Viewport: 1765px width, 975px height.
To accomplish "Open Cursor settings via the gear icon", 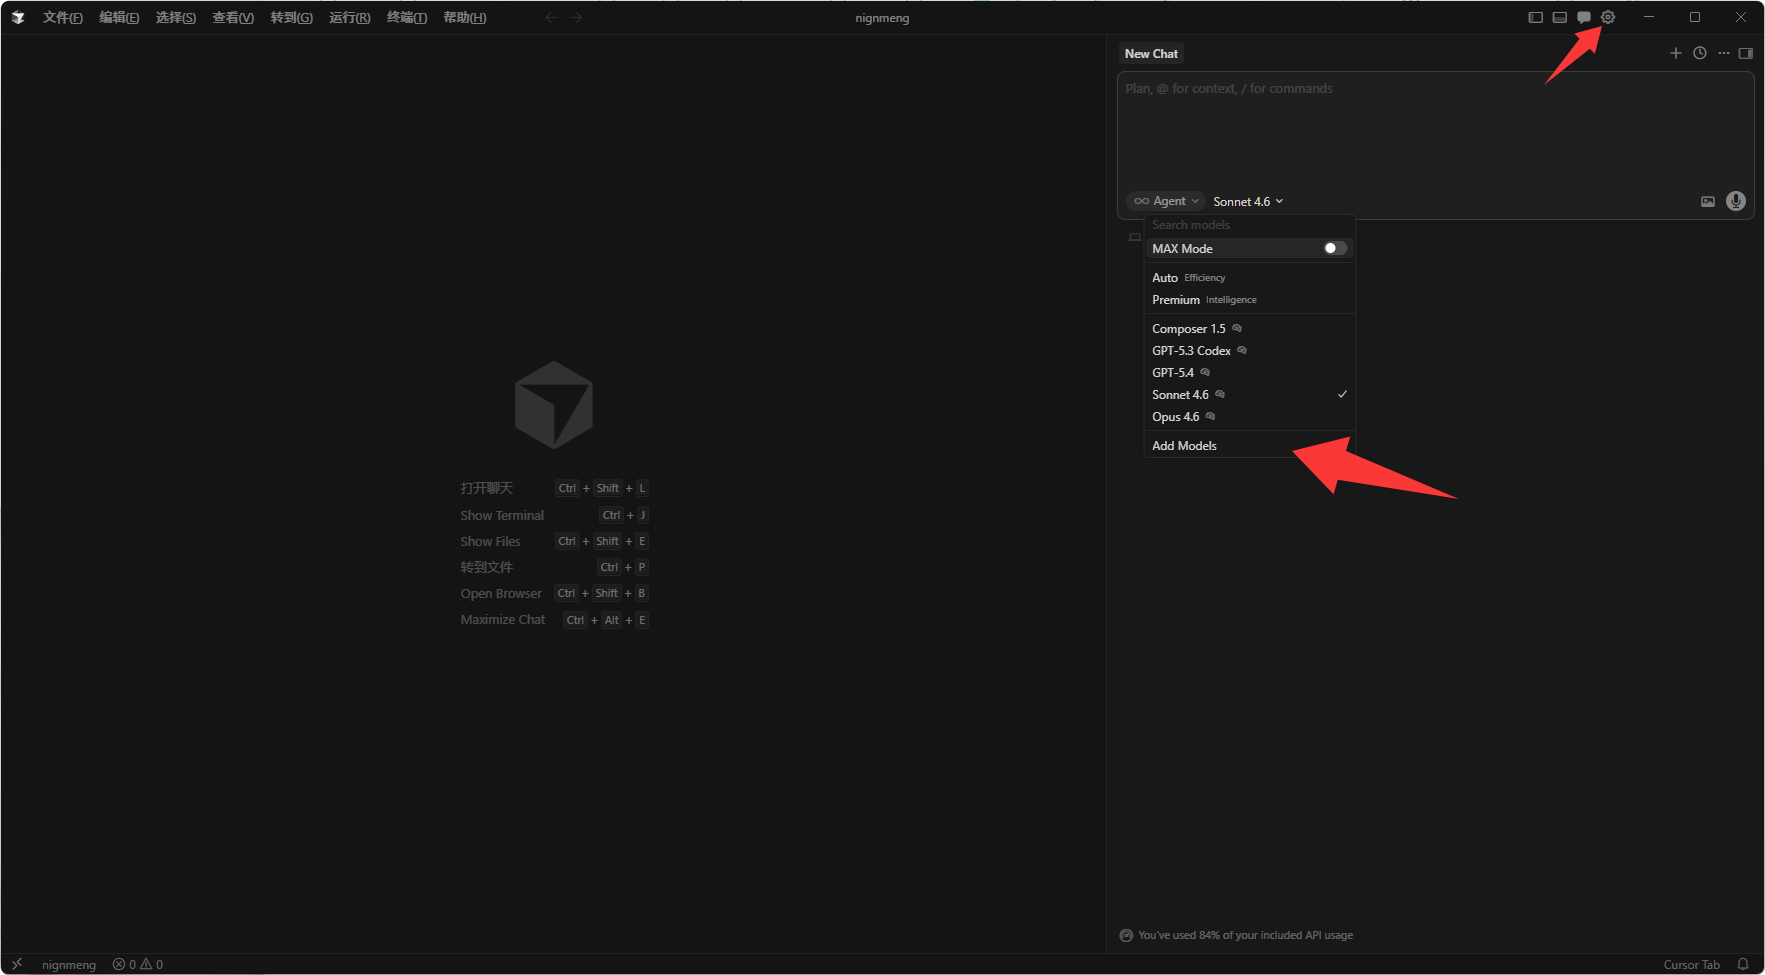I will (1608, 17).
